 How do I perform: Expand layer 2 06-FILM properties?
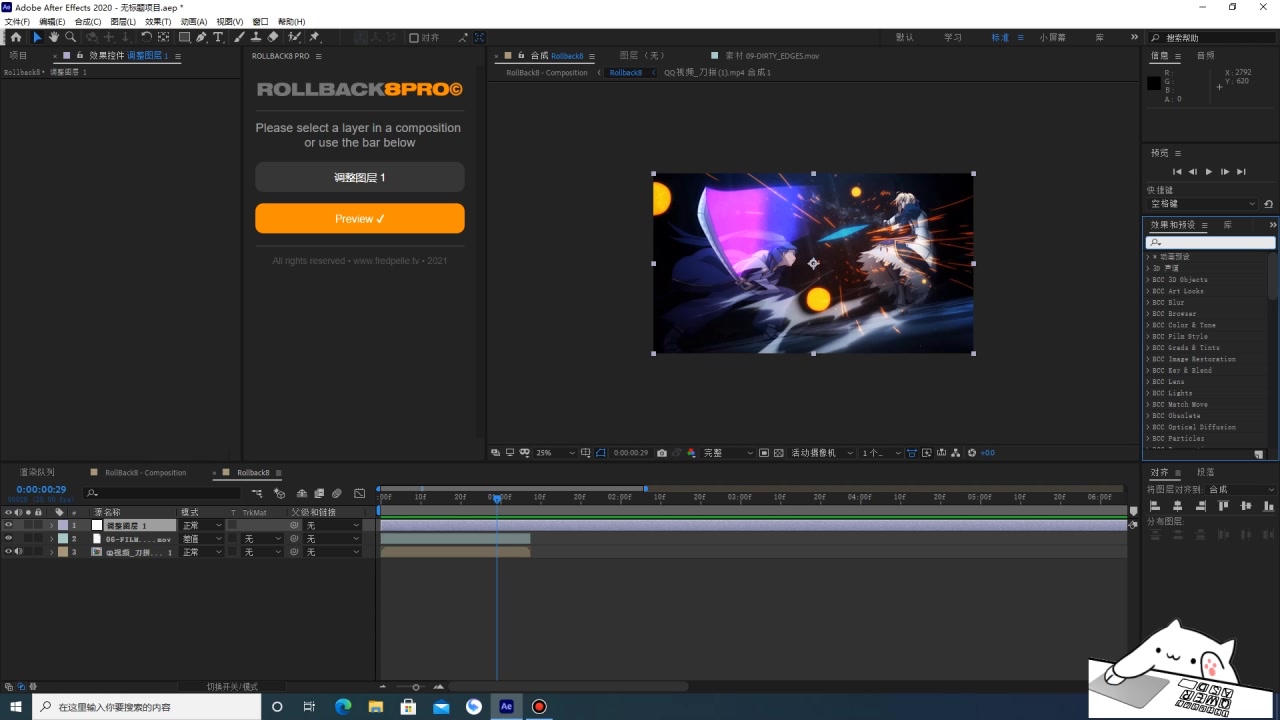click(51, 538)
